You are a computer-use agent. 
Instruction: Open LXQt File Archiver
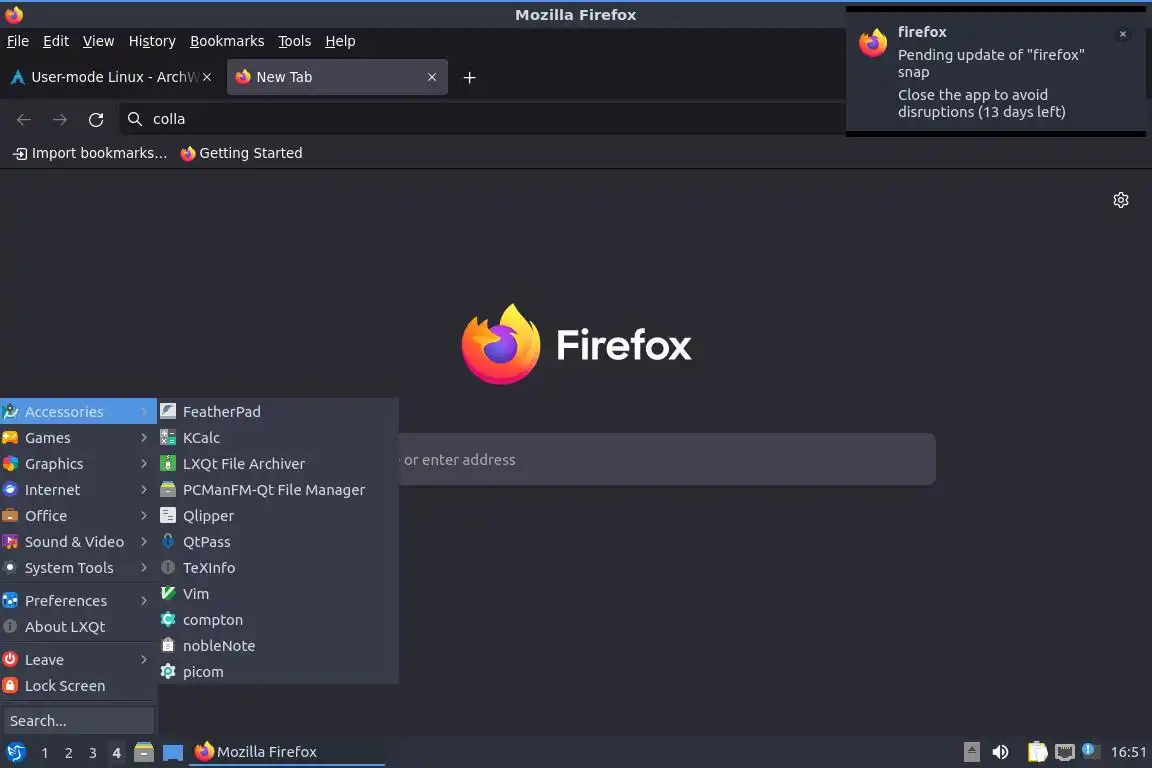click(x=278, y=464)
